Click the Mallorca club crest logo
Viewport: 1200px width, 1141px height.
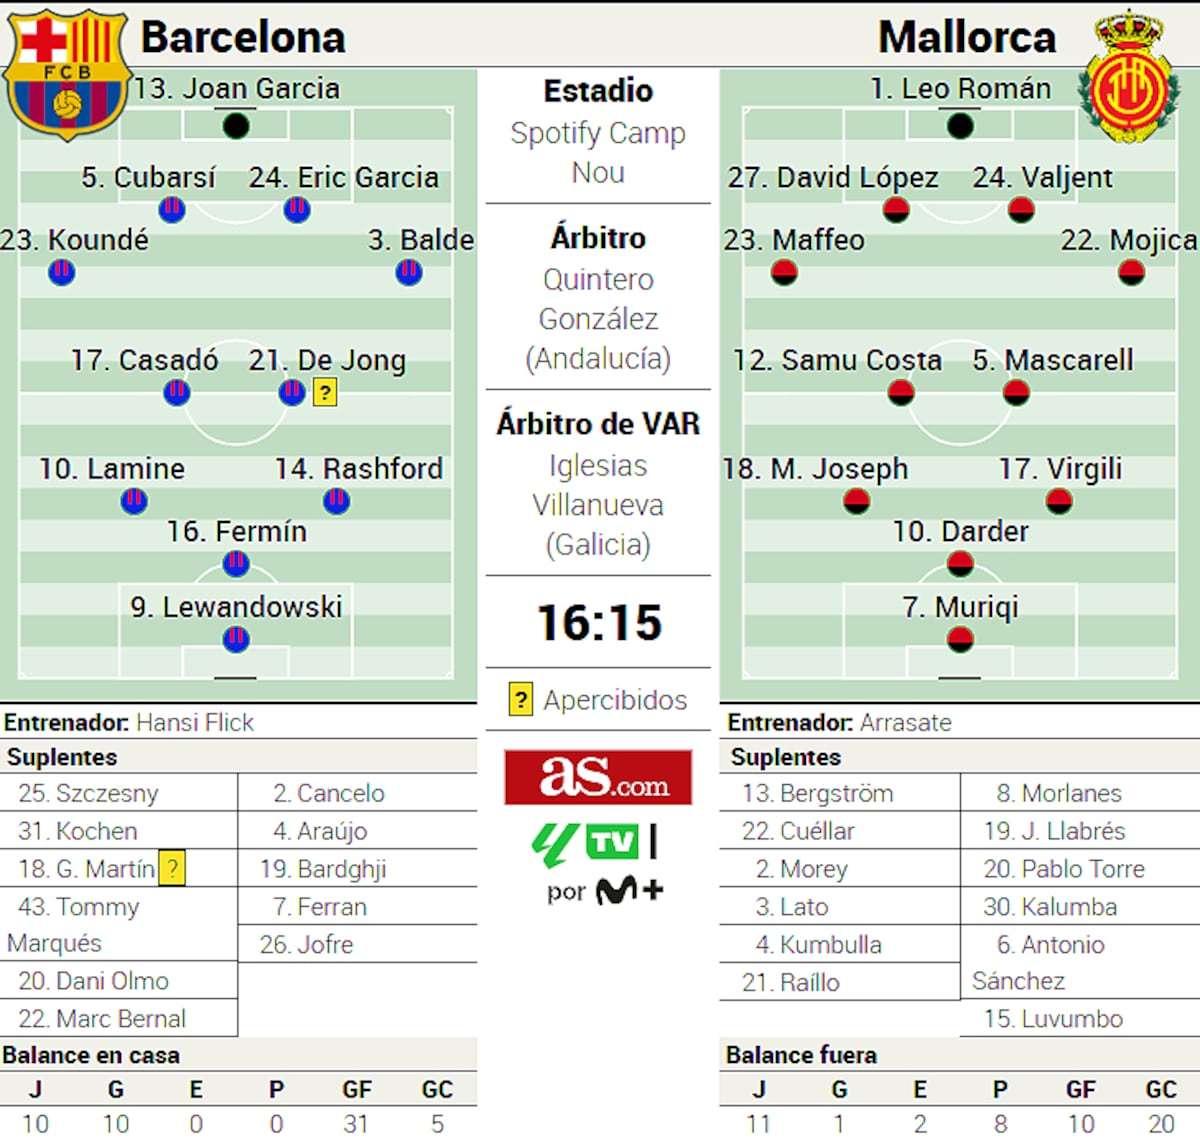[1128, 80]
